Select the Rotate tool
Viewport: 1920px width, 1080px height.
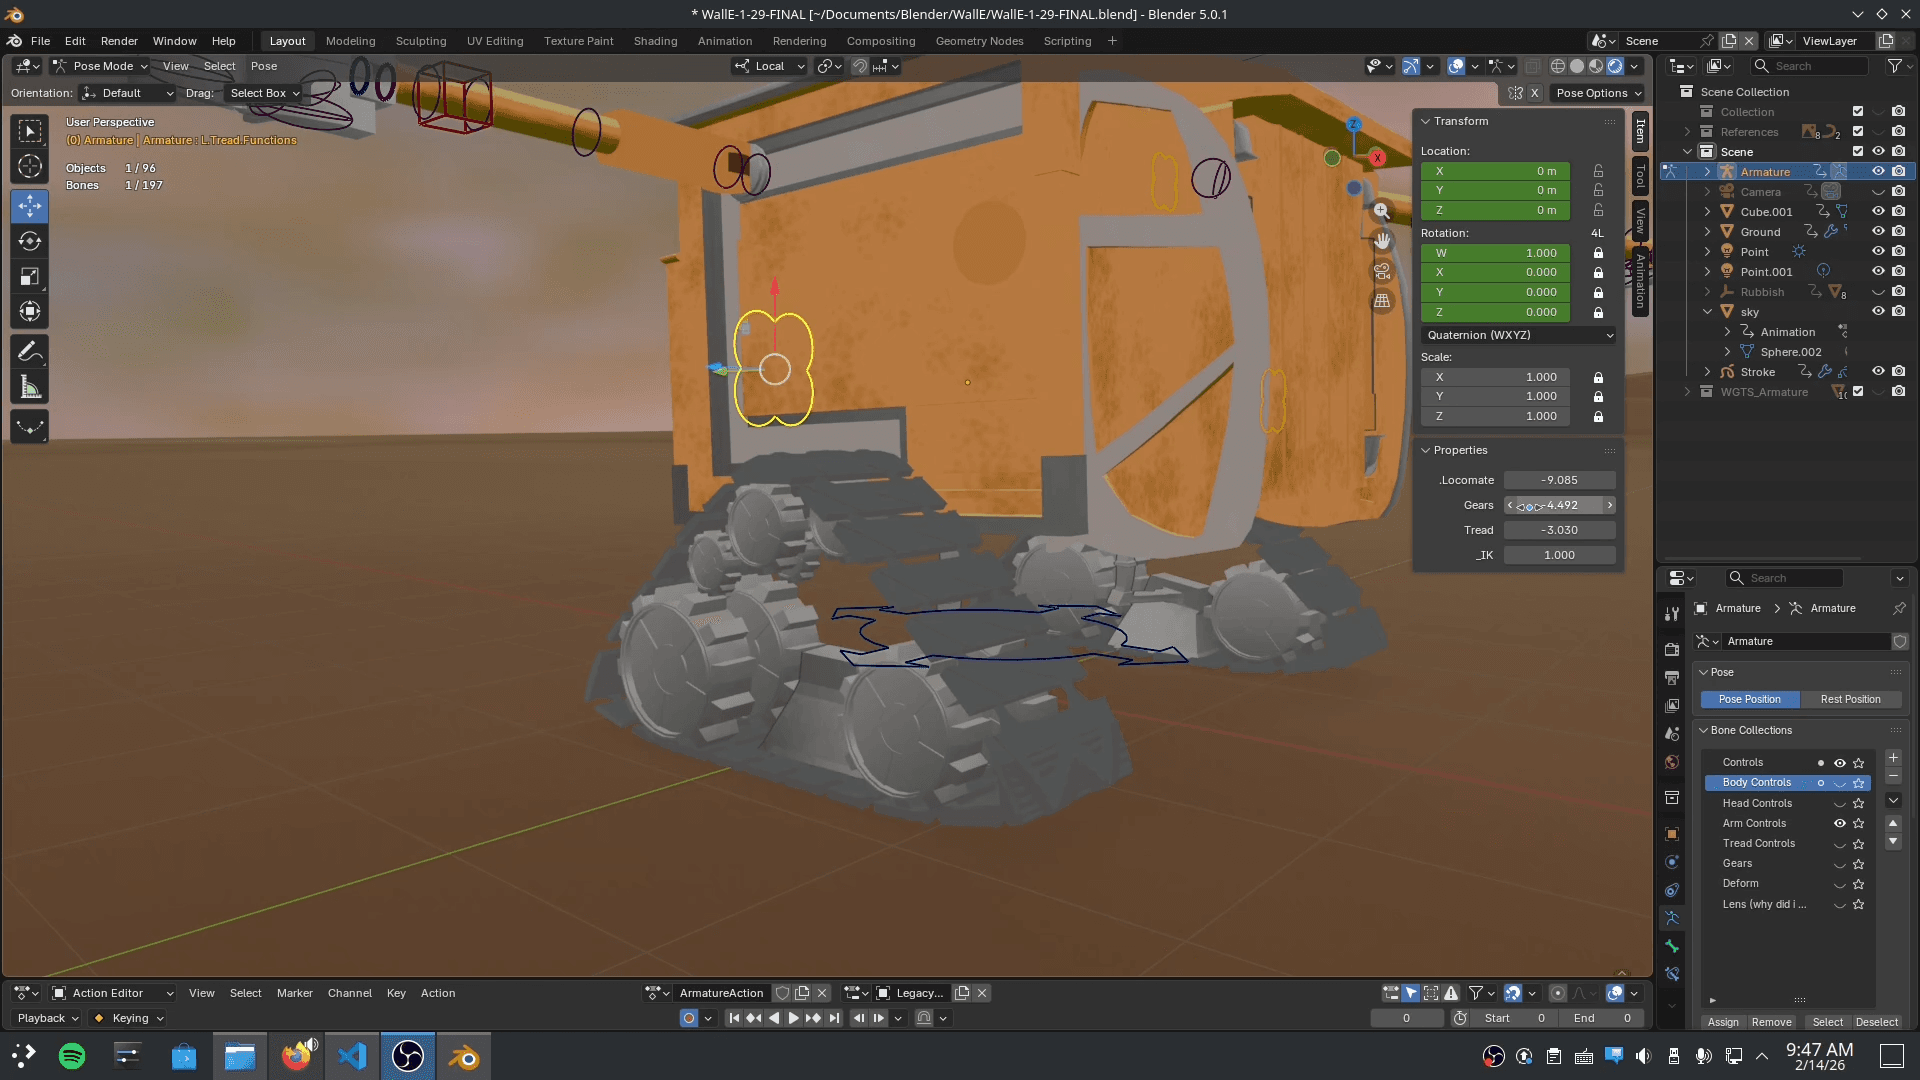tap(29, 241)
